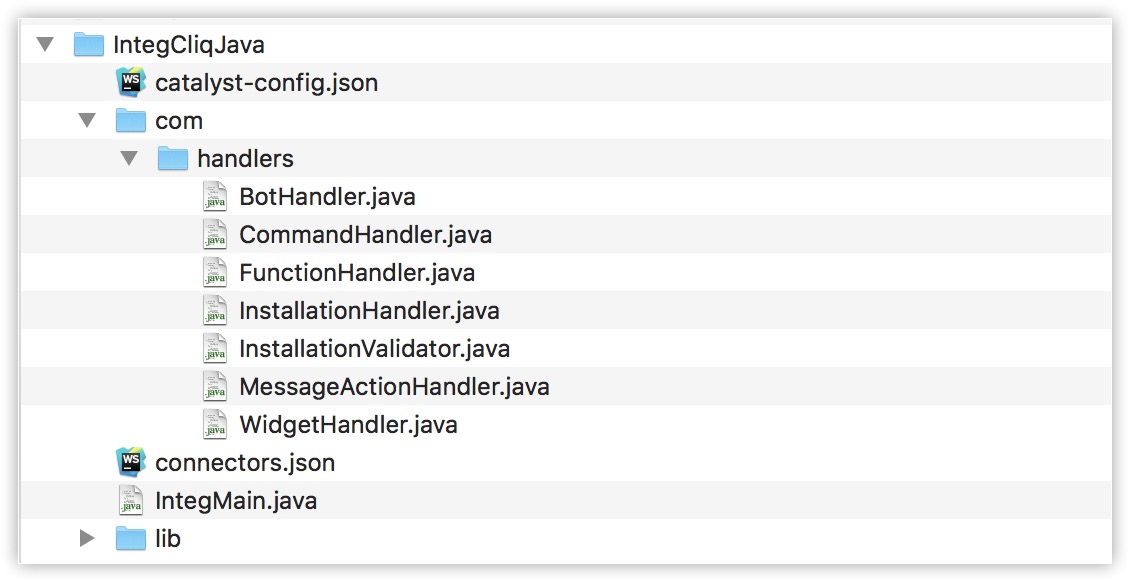Select FunctionHandler.java file

coord(357,273)
